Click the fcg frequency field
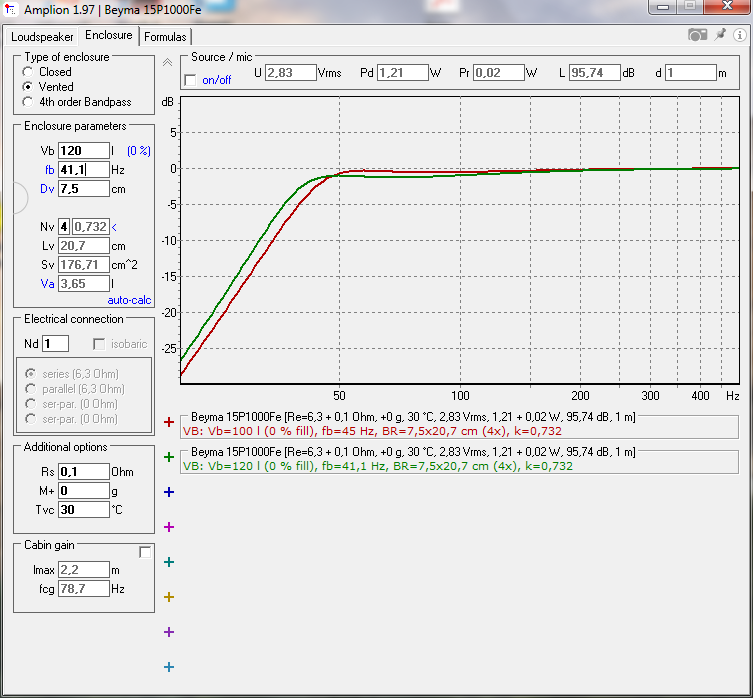The image size is (753, 698). (x=84, y=588)
